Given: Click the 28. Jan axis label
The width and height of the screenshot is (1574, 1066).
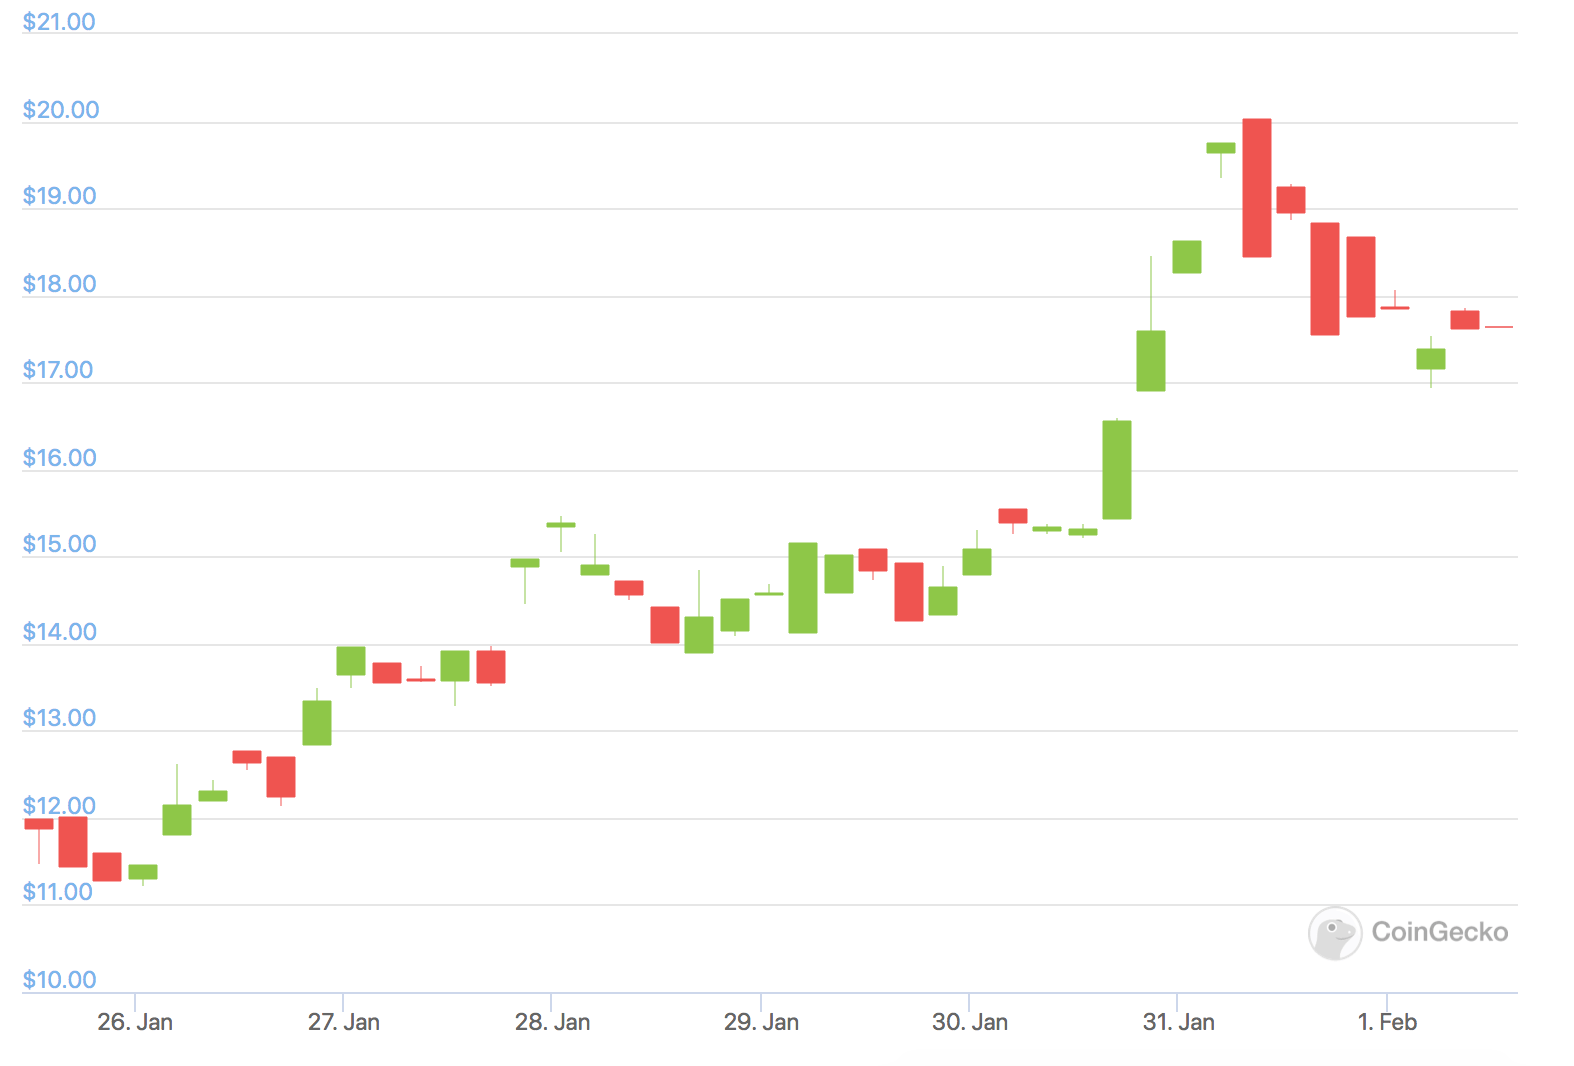Looking at the screenshot, I should point(552,1022).
